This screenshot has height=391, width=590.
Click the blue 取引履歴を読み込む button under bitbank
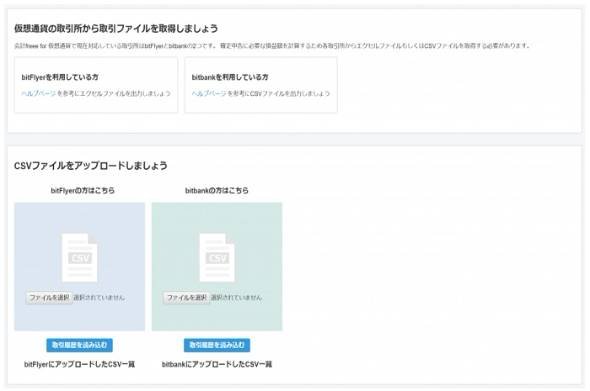click(x=217, y=345)
